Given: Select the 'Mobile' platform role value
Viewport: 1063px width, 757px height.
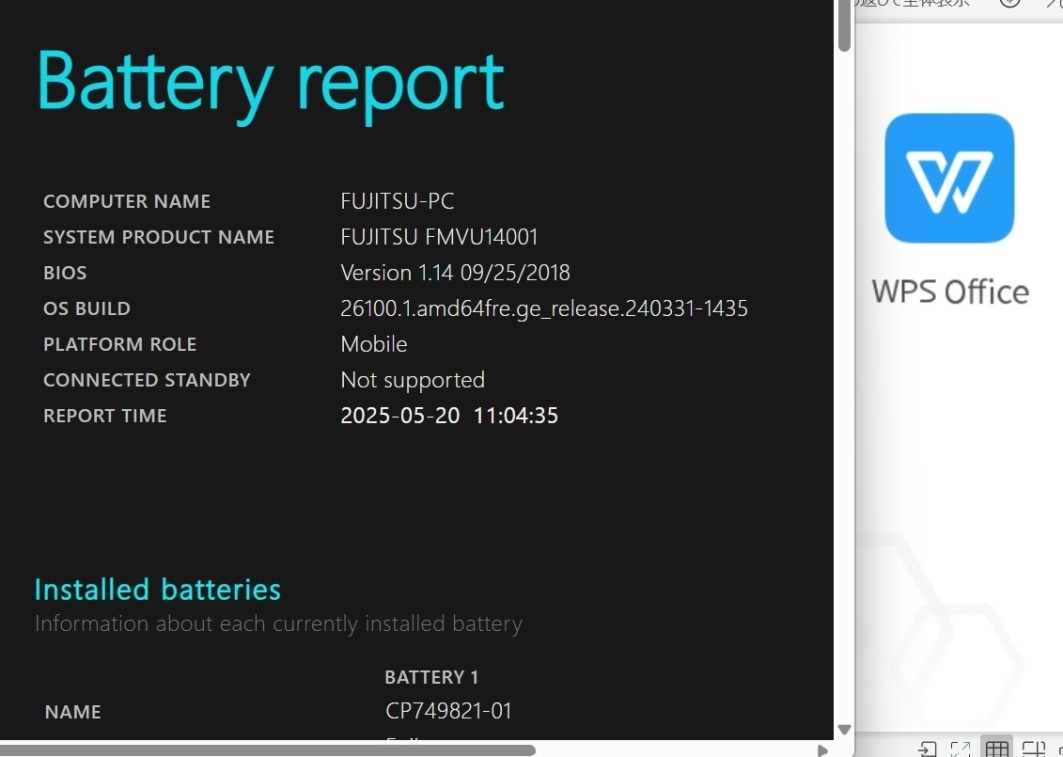Looking at the screenshot, I should [374, 344].
